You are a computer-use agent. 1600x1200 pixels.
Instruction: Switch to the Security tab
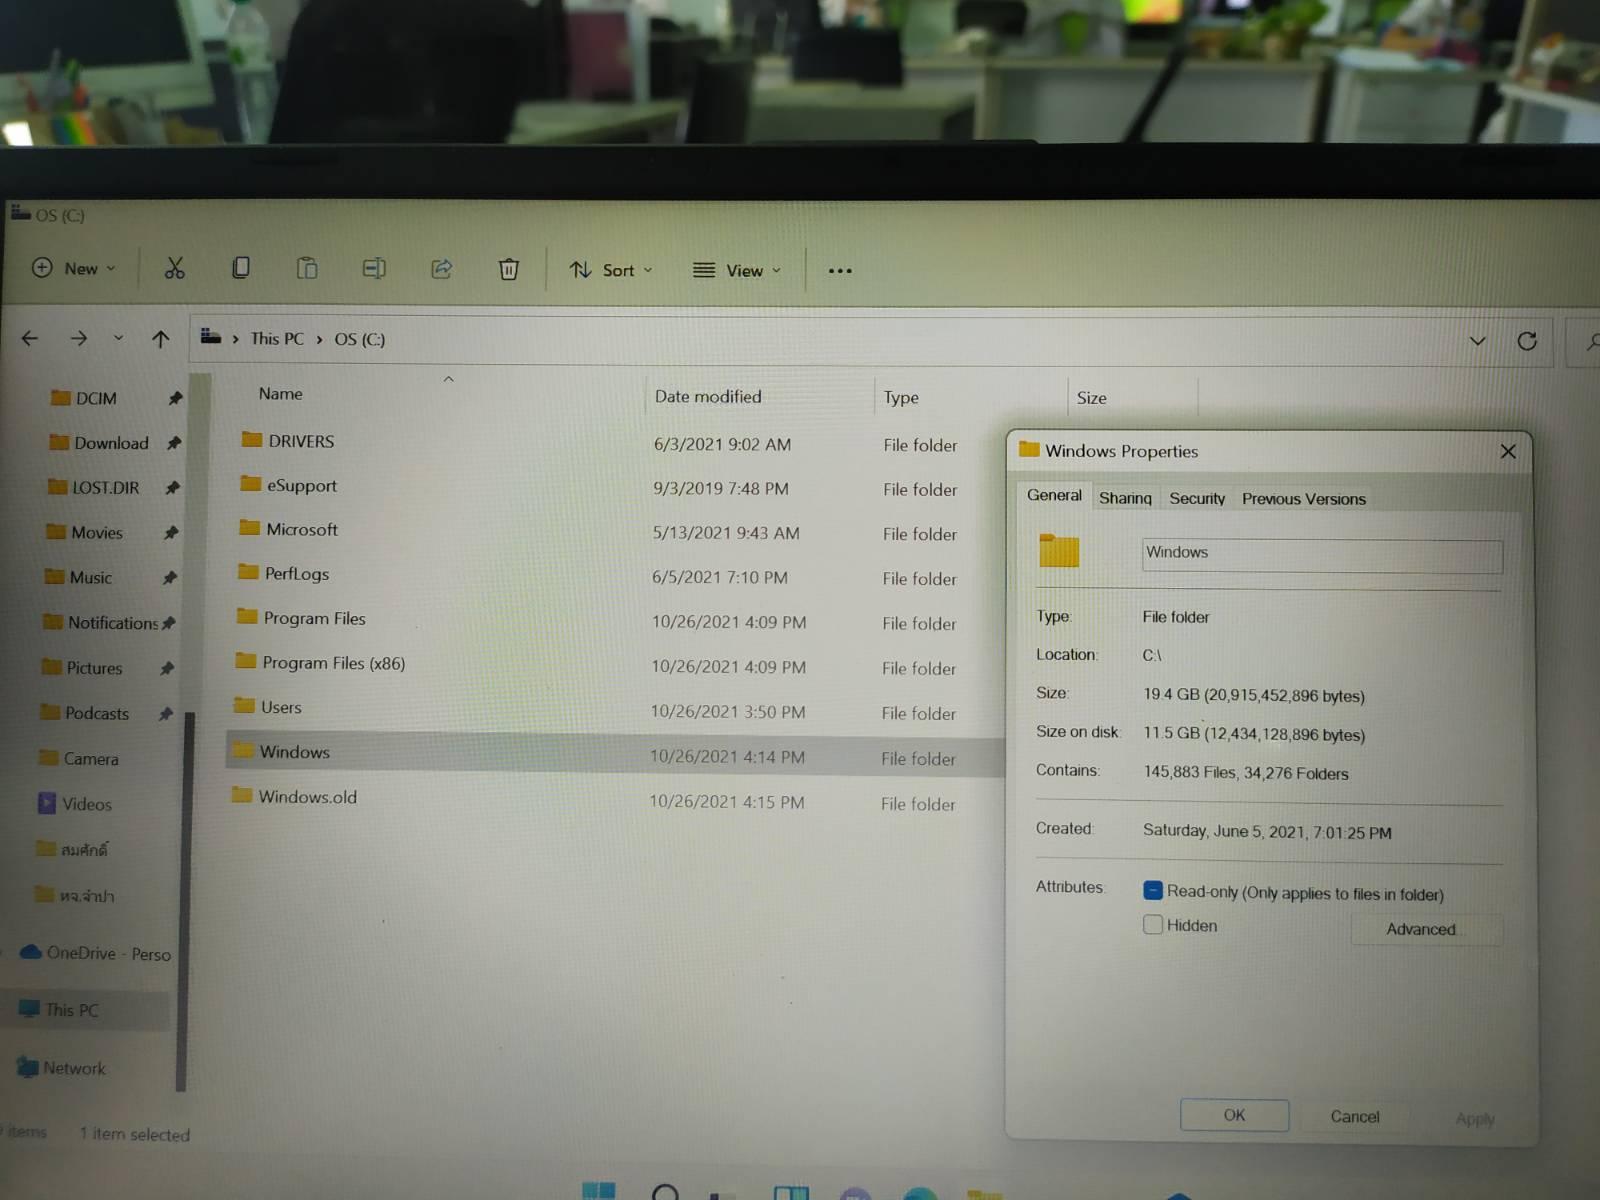1197,498
